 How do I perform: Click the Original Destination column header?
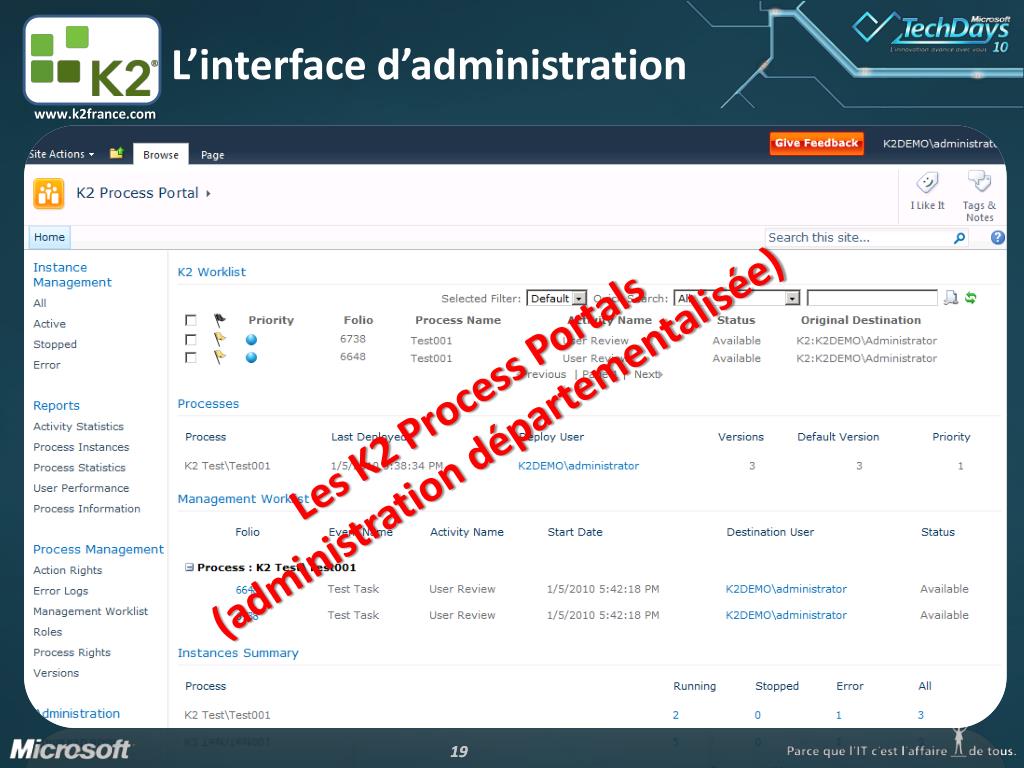point(861,320)
